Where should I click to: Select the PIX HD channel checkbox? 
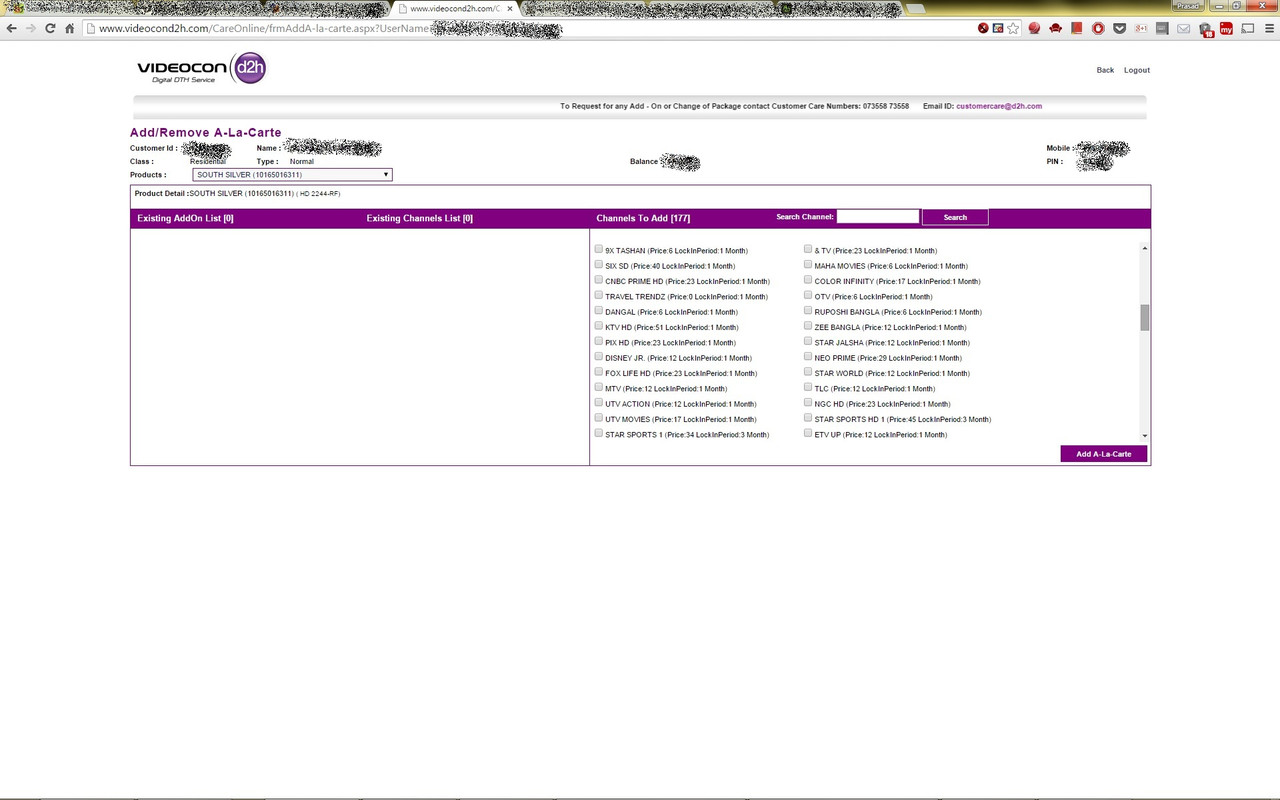point(599,341)
